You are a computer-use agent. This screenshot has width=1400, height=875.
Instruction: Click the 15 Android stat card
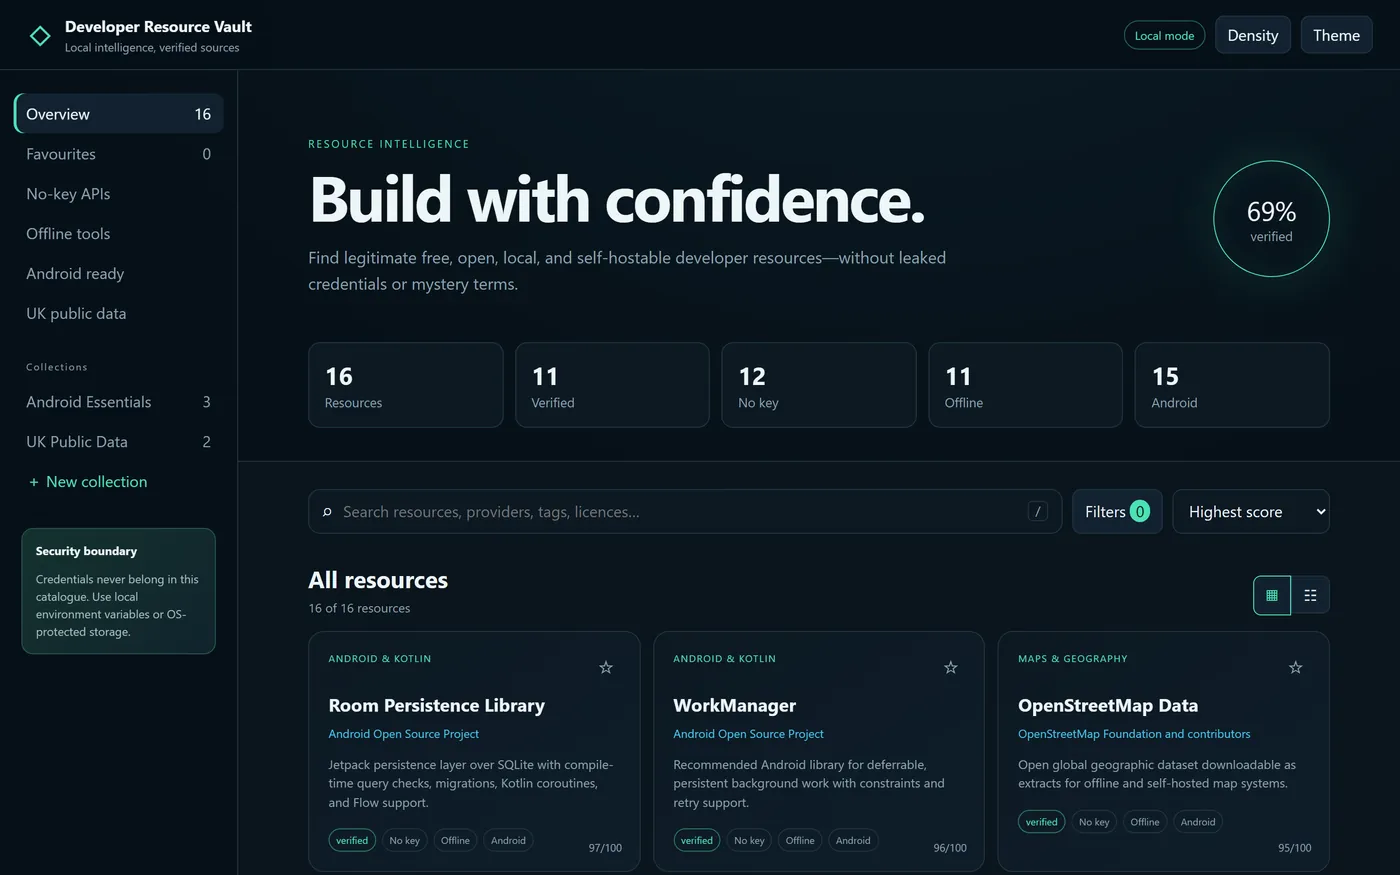coord(1232,385)
